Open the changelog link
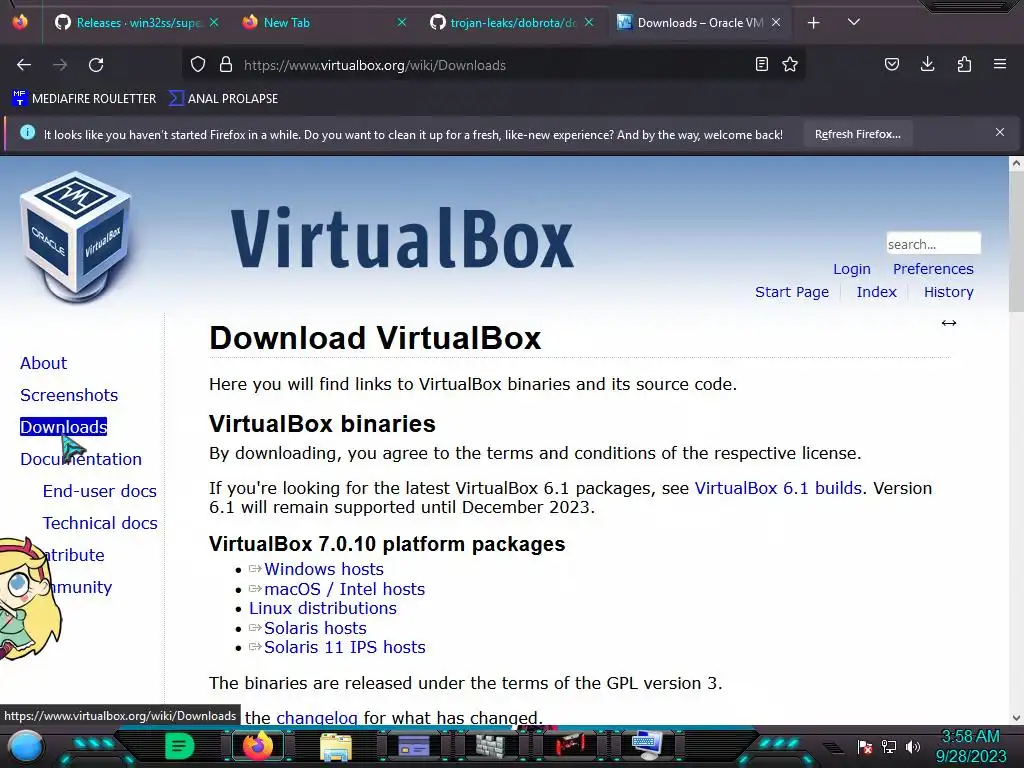 pyautogui.click(x=317, y=718)
